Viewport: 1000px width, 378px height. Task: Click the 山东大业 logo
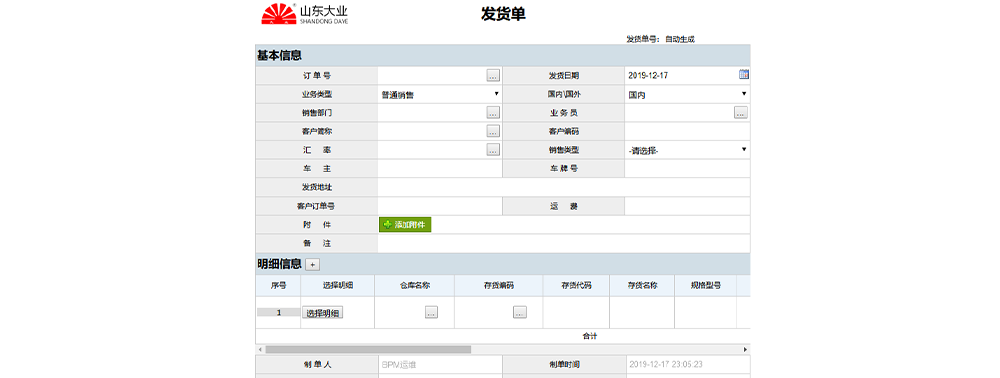pyautogui.click(x=304, y=14)
